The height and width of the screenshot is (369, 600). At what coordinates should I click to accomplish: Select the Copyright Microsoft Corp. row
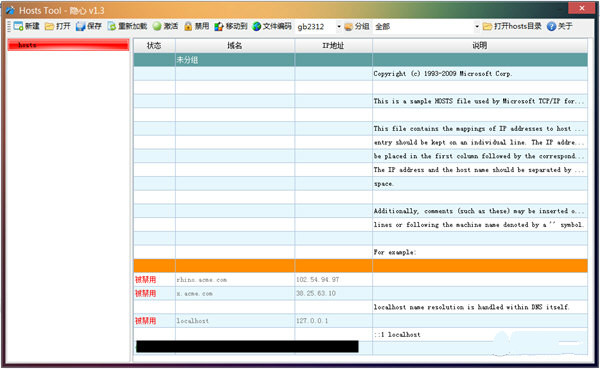coord(360,73)
